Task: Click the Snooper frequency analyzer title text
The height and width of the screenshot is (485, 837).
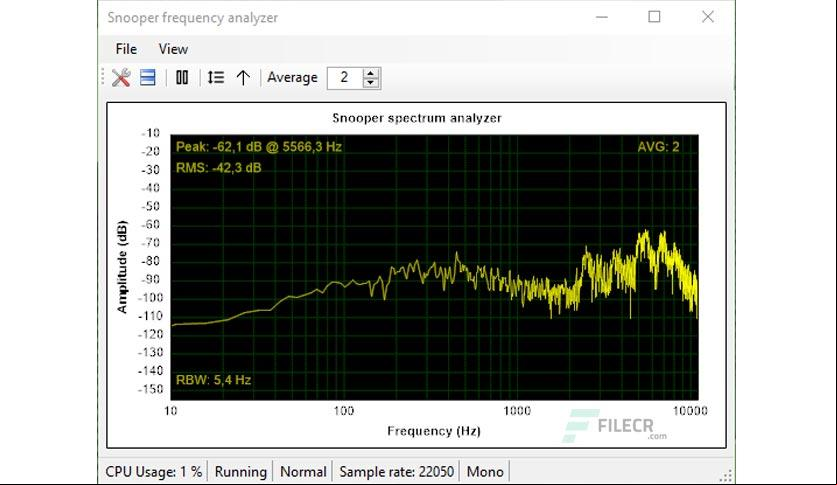Action: [193, 18]
